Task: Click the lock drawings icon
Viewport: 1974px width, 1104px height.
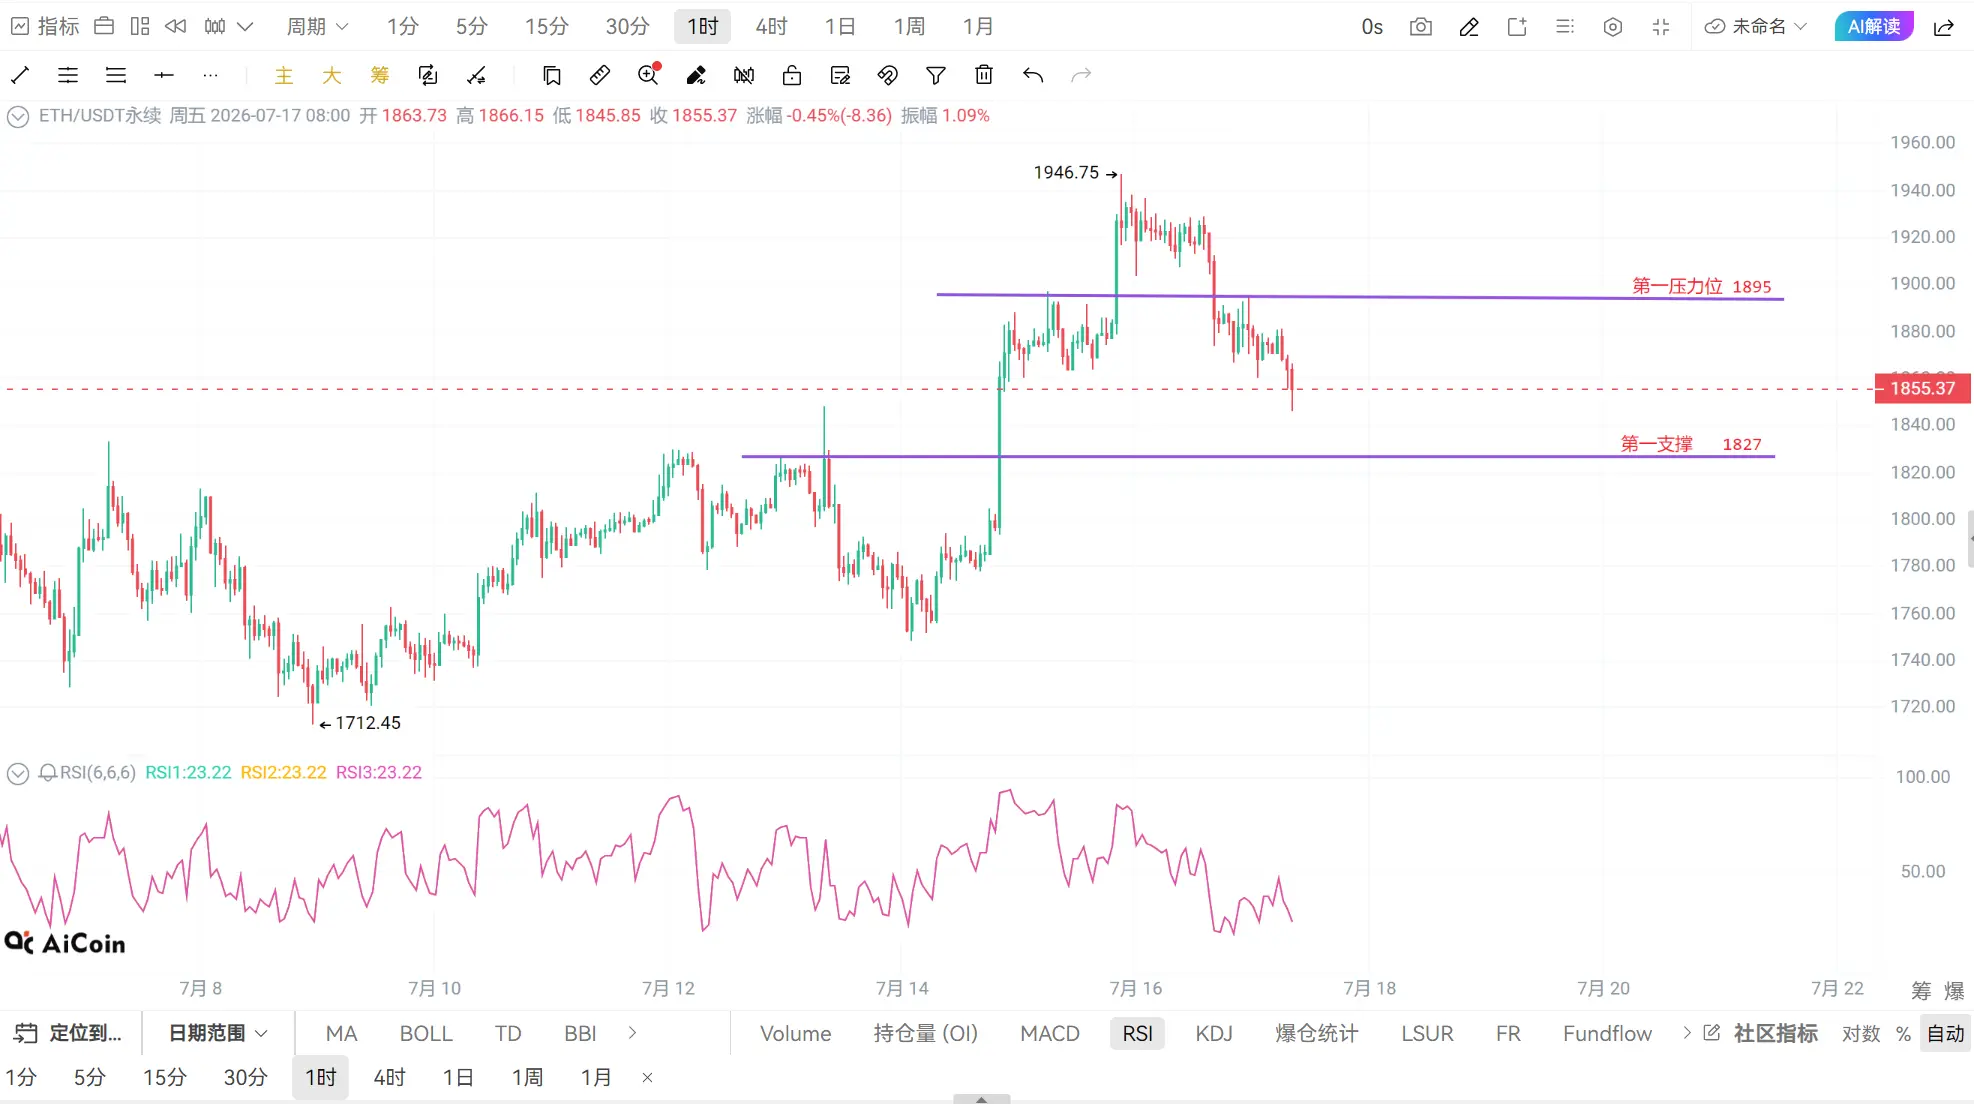Action: [792, 75]
